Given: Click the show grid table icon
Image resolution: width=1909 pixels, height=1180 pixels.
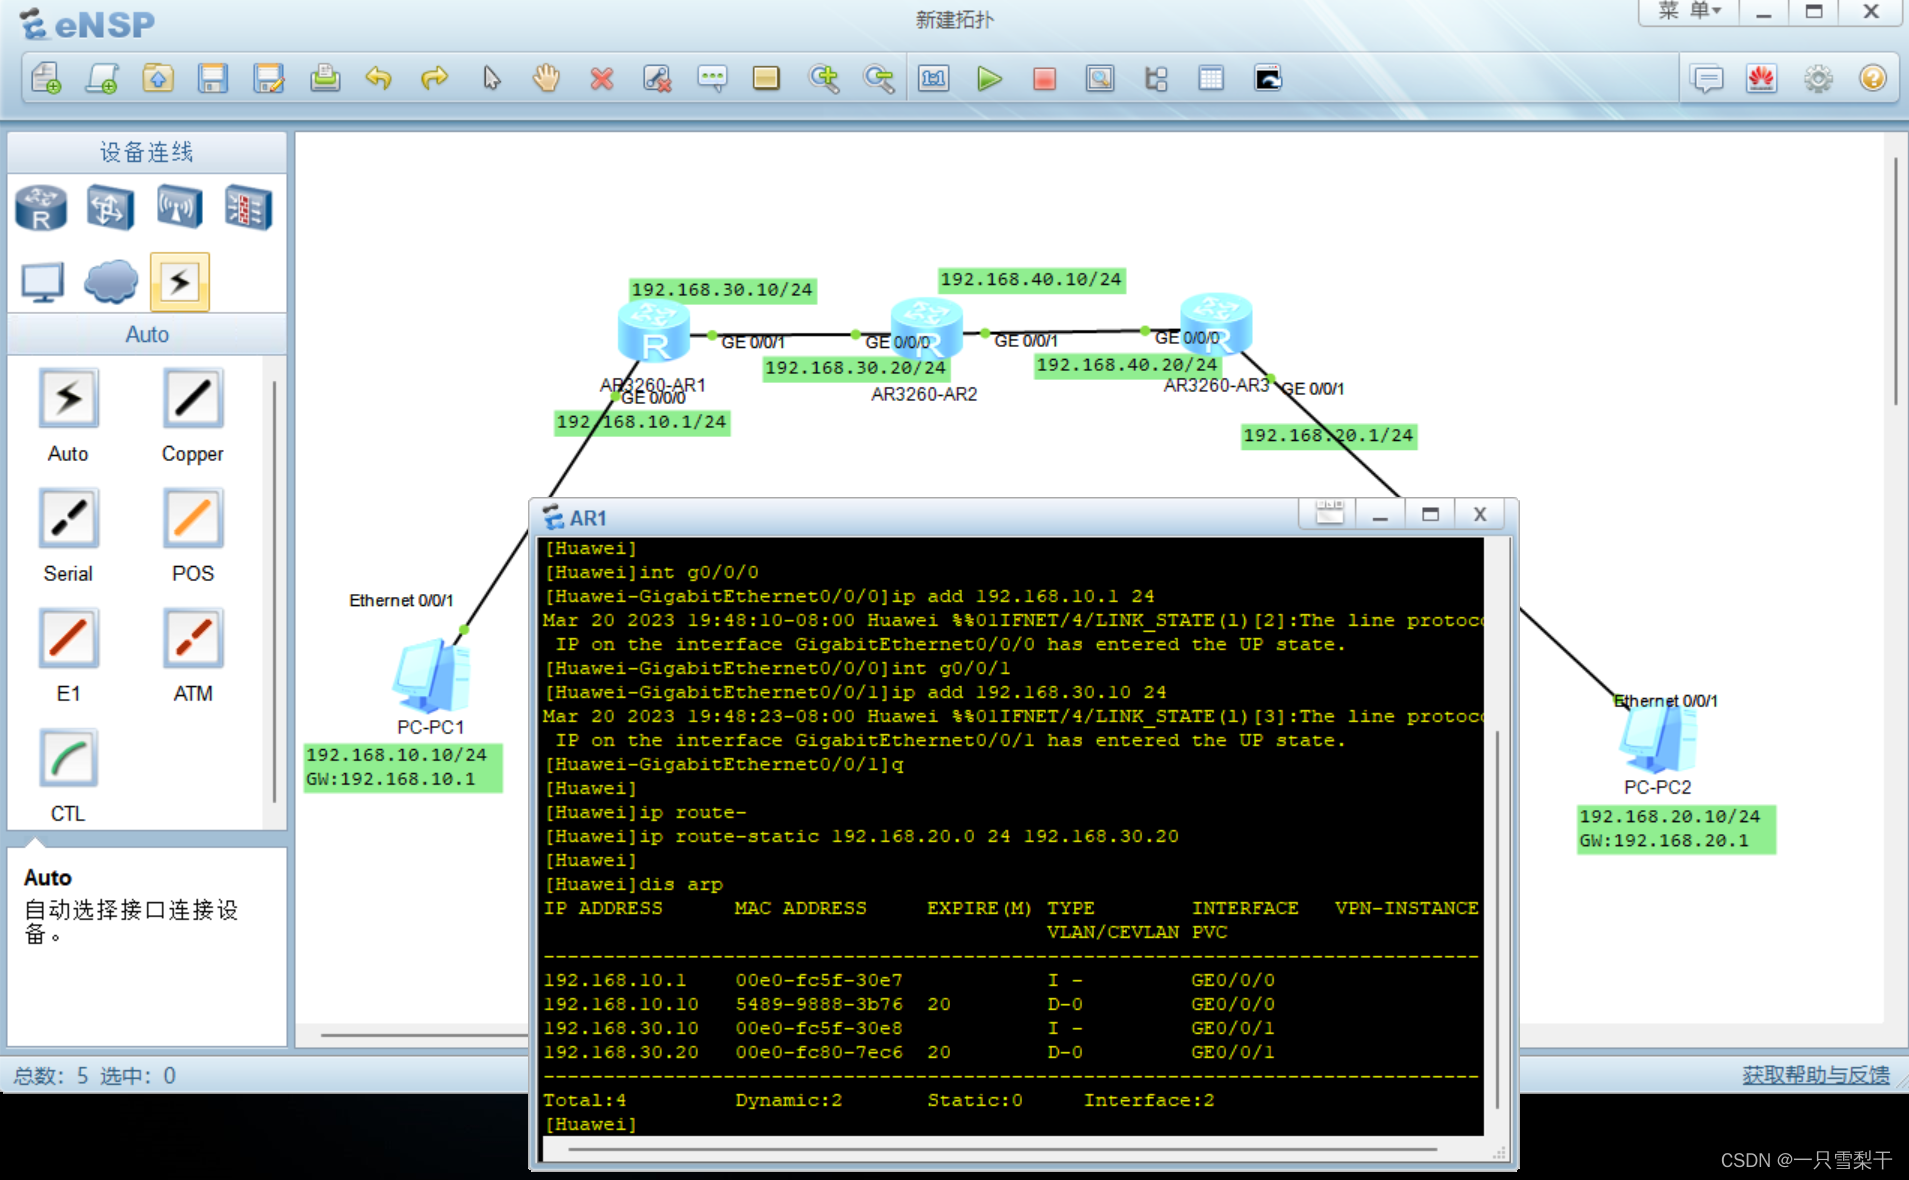Looking at the screenshot, I should click(x=1211, y=78).
